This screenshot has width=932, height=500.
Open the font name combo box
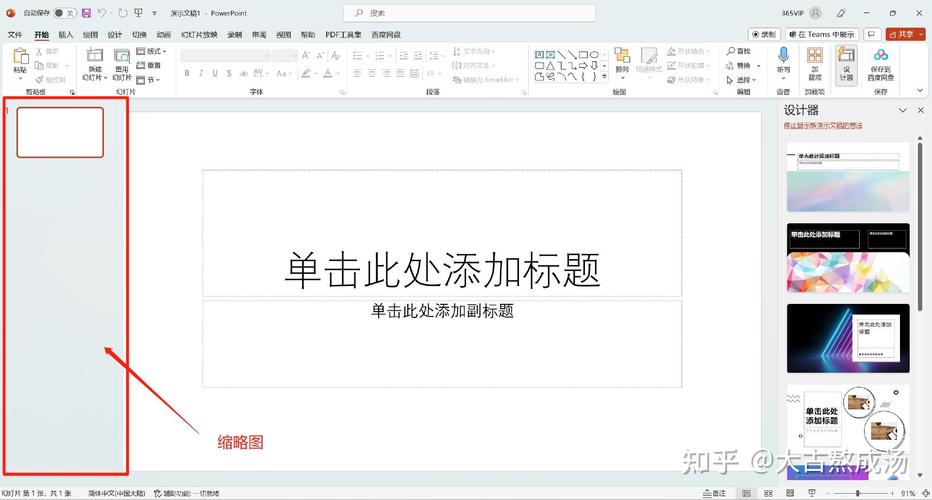[226, 56]
